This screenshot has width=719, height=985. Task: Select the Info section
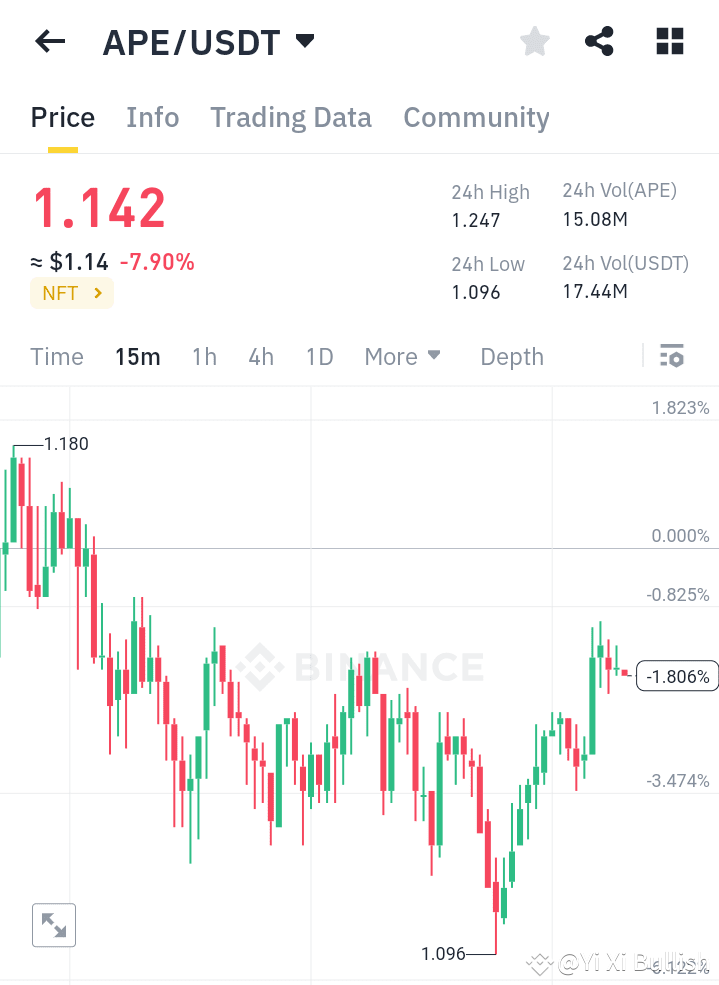point(152,118)
